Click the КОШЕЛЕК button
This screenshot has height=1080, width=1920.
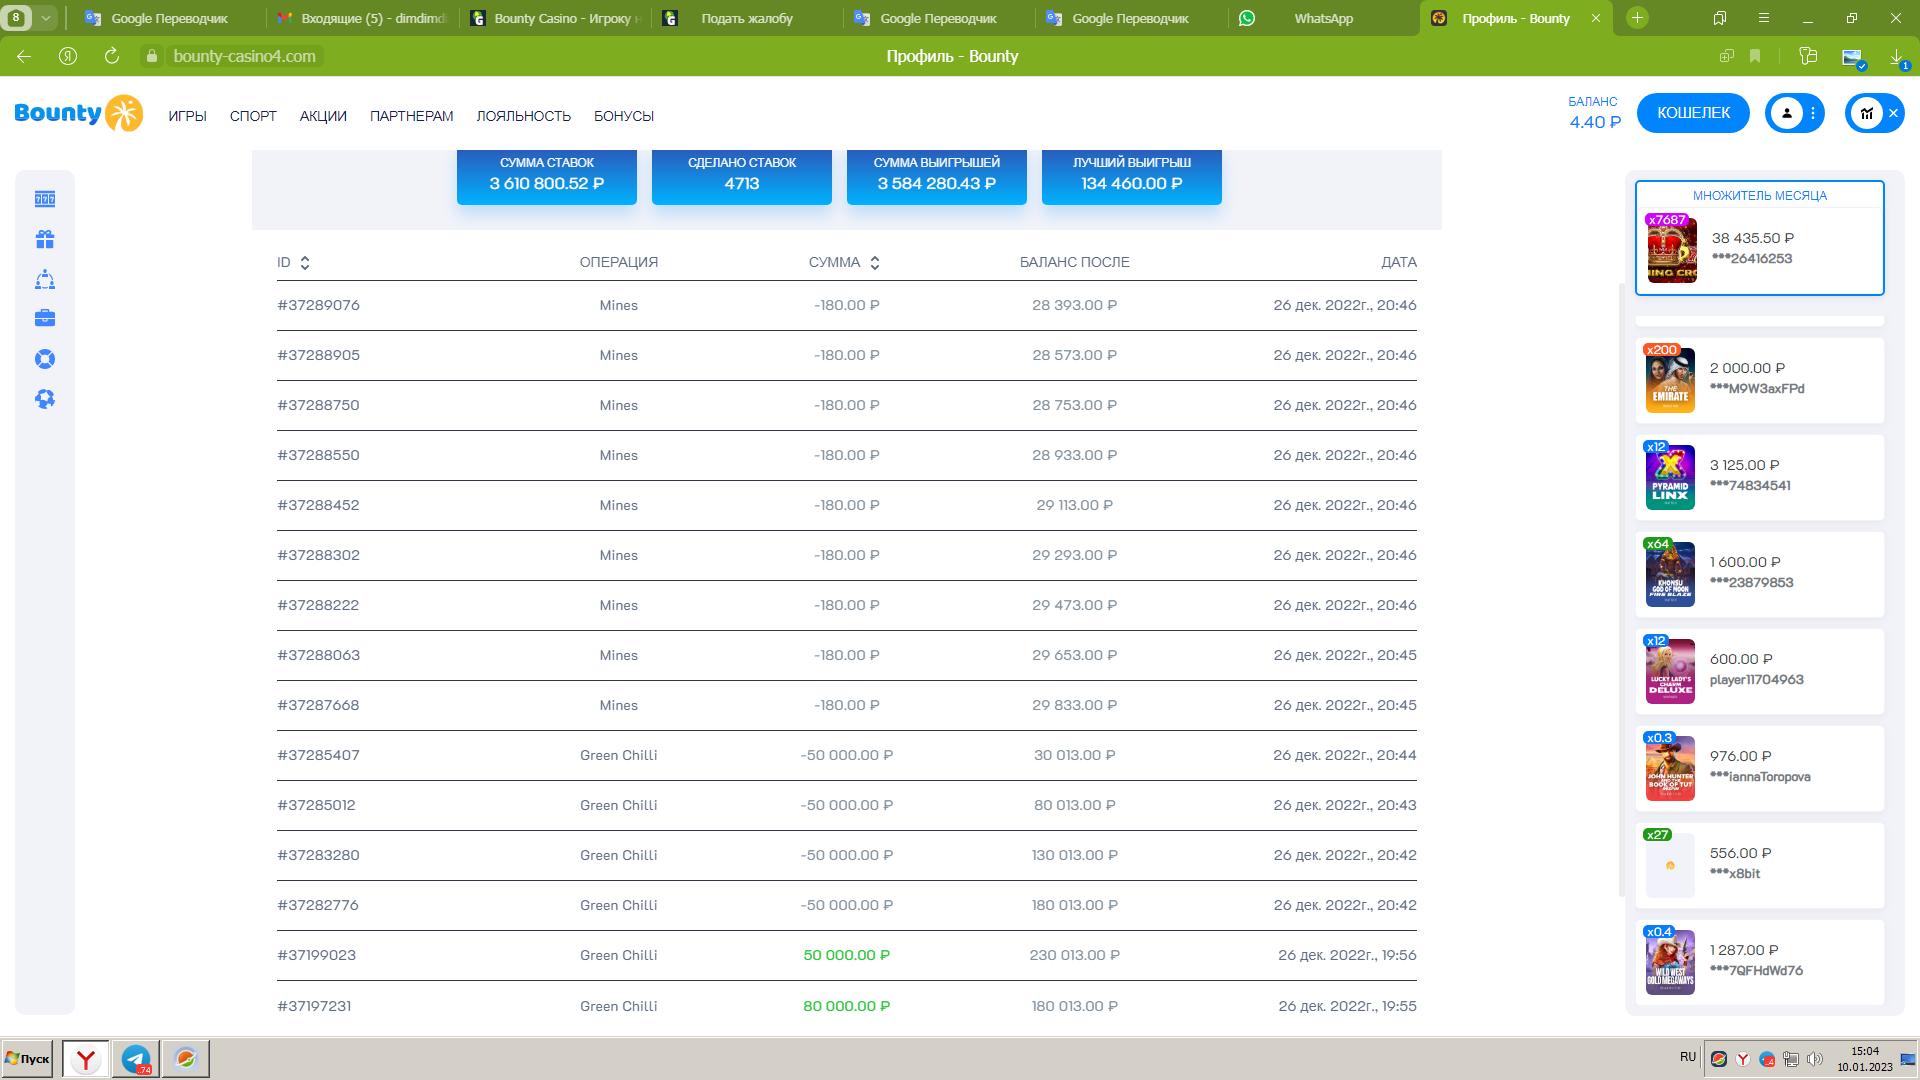coord(1693,113)
